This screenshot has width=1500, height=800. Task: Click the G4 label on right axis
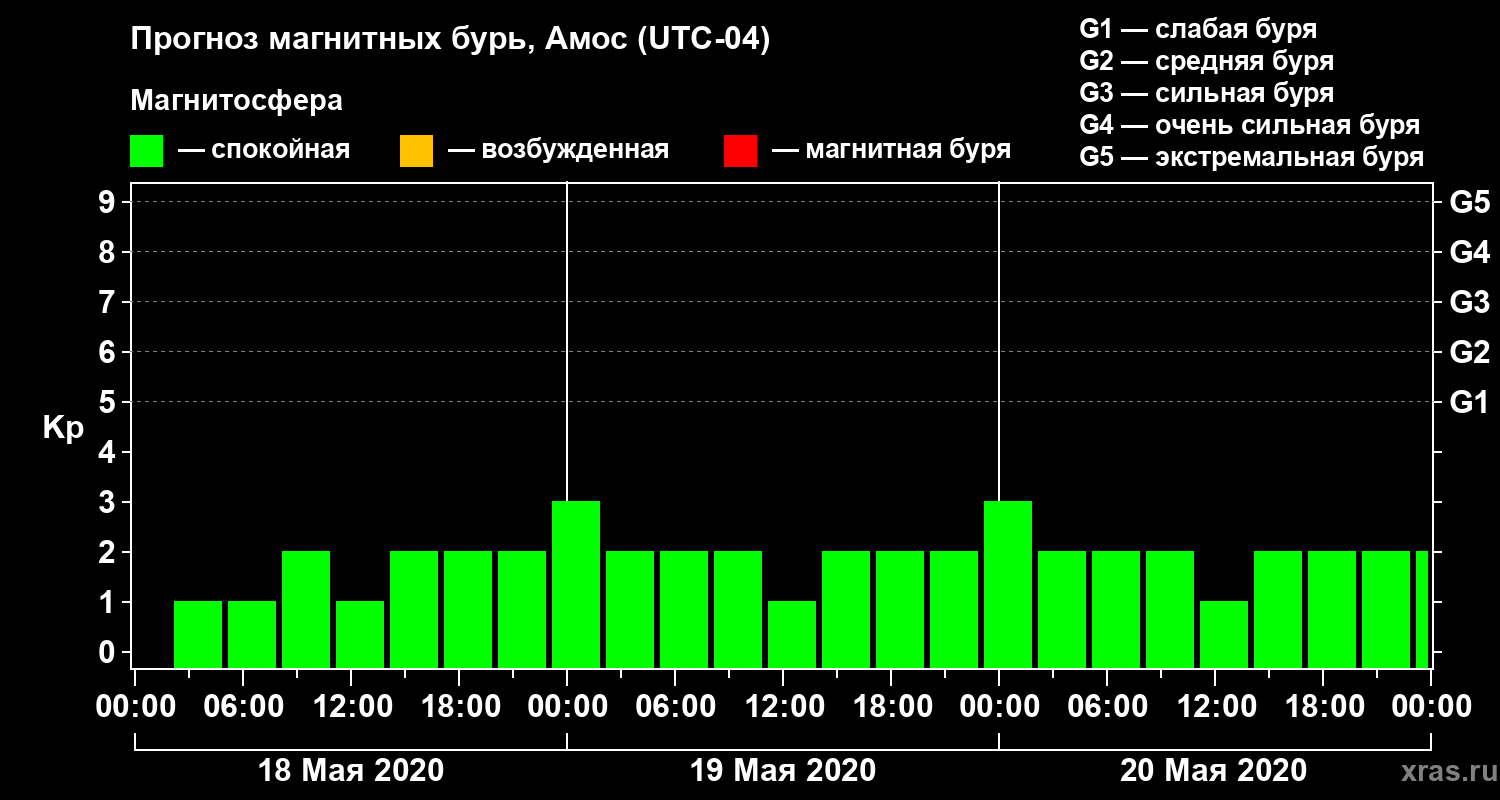tap(1469, 252)
